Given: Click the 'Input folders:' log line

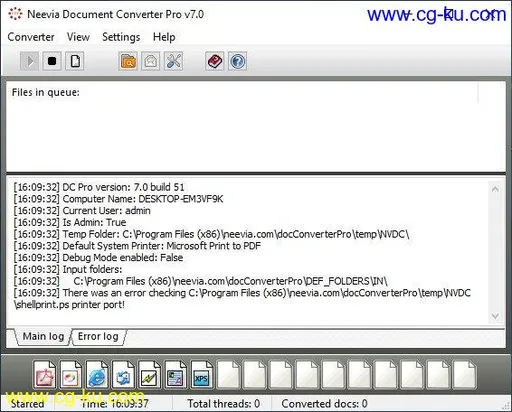Looking at the screenshot, I should [68, 269].
